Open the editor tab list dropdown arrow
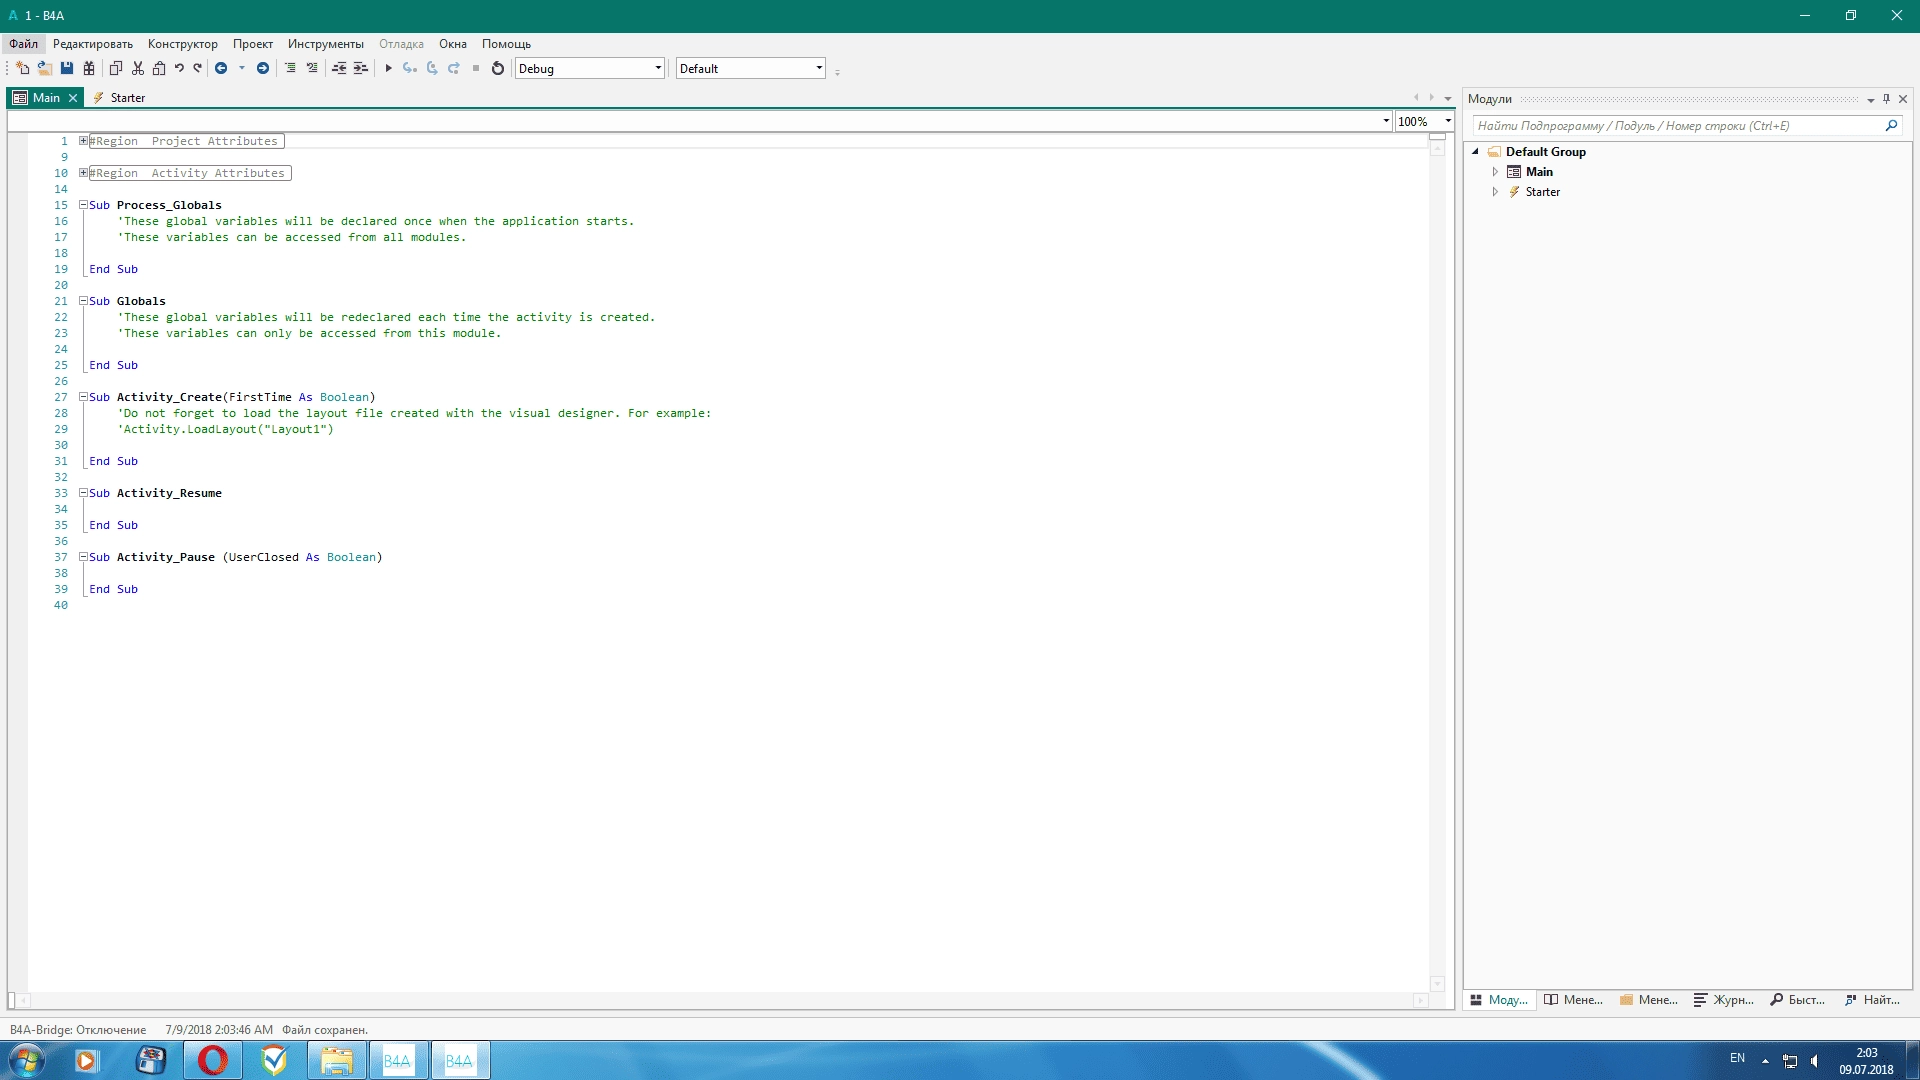 (1448, 98)
